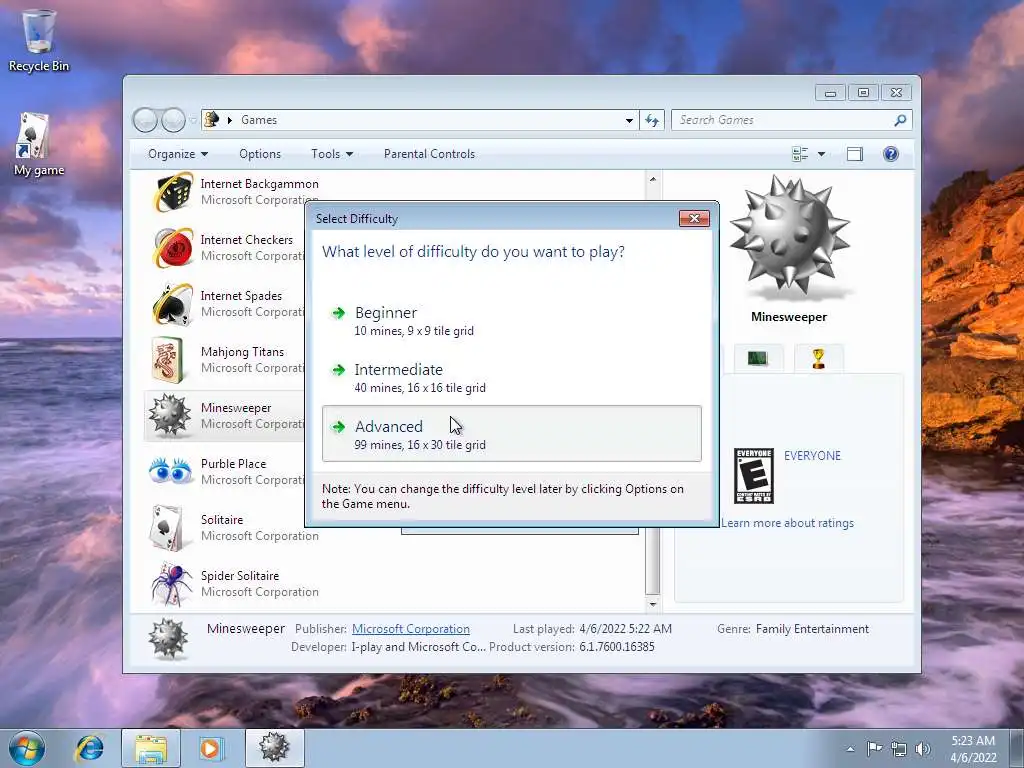Image resolution: width=1024 pixels, height=768 pixels.
Task: Toggle the preview pane icon
Action: (855, 154)
